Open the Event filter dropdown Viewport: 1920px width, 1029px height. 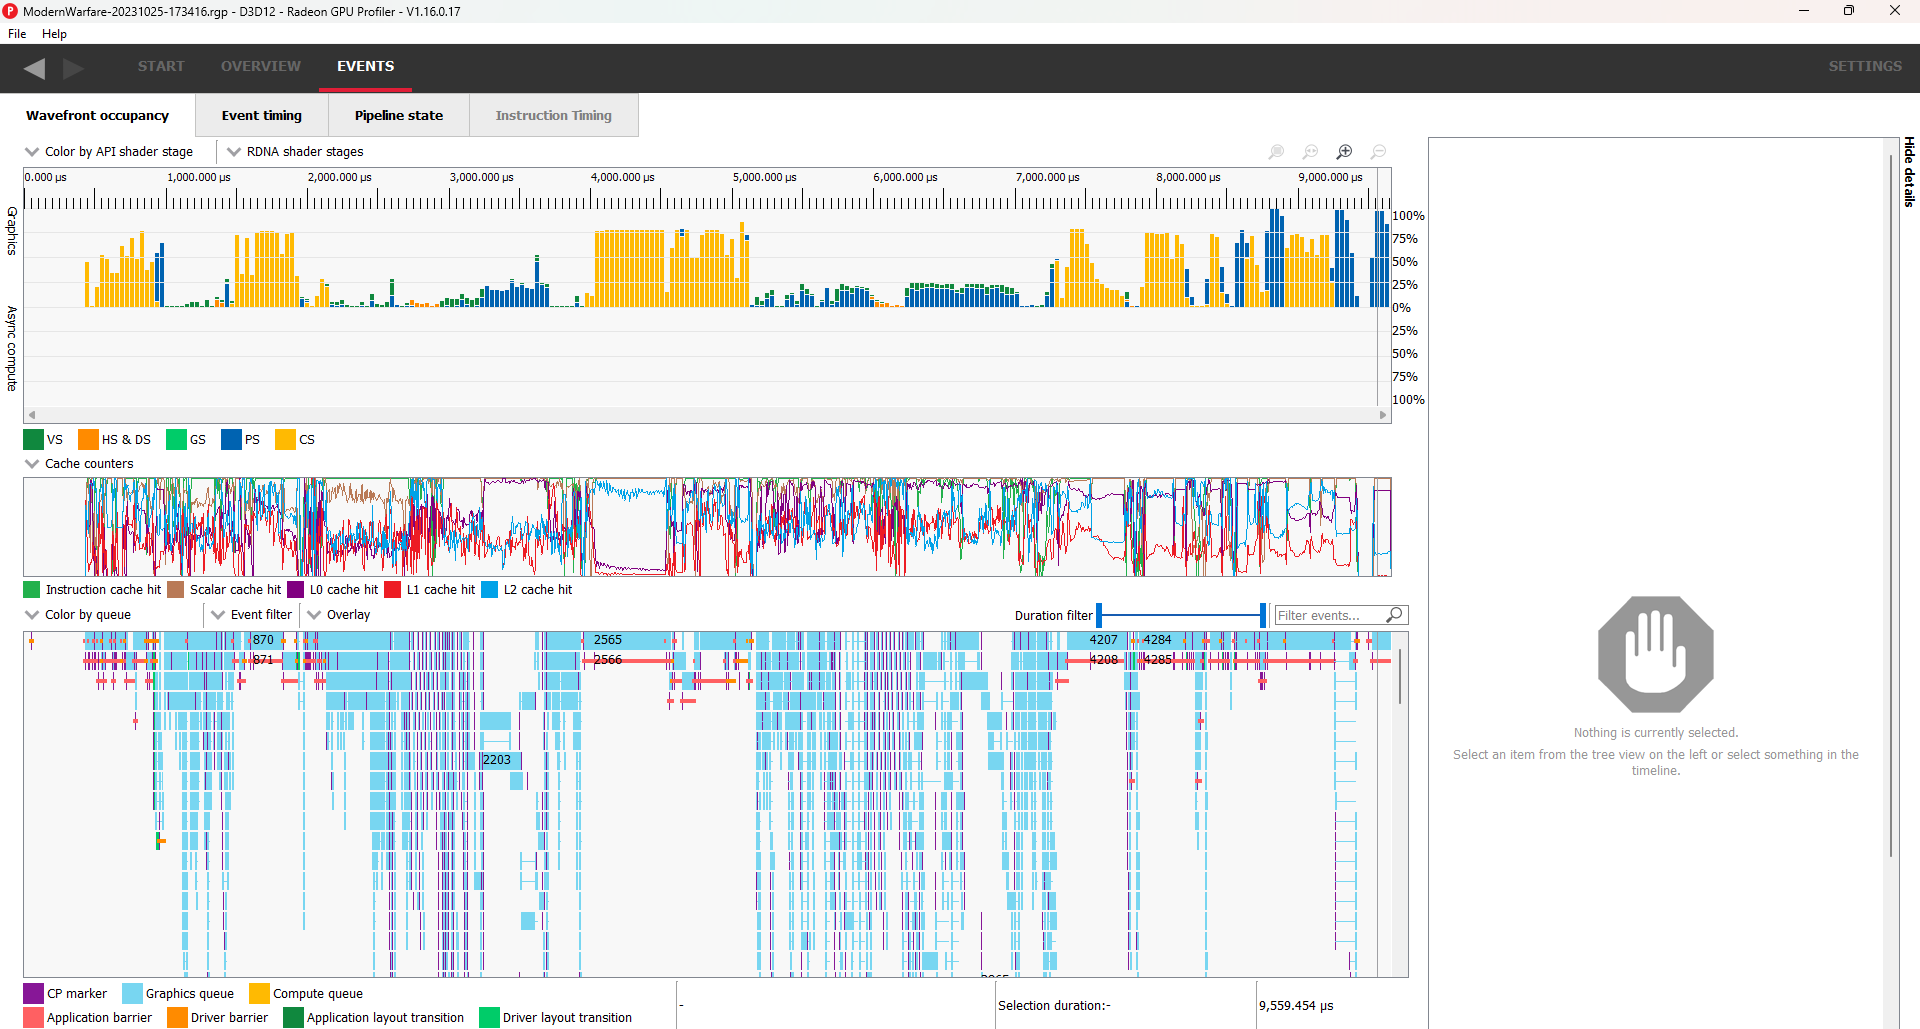[x=252, y=615]
